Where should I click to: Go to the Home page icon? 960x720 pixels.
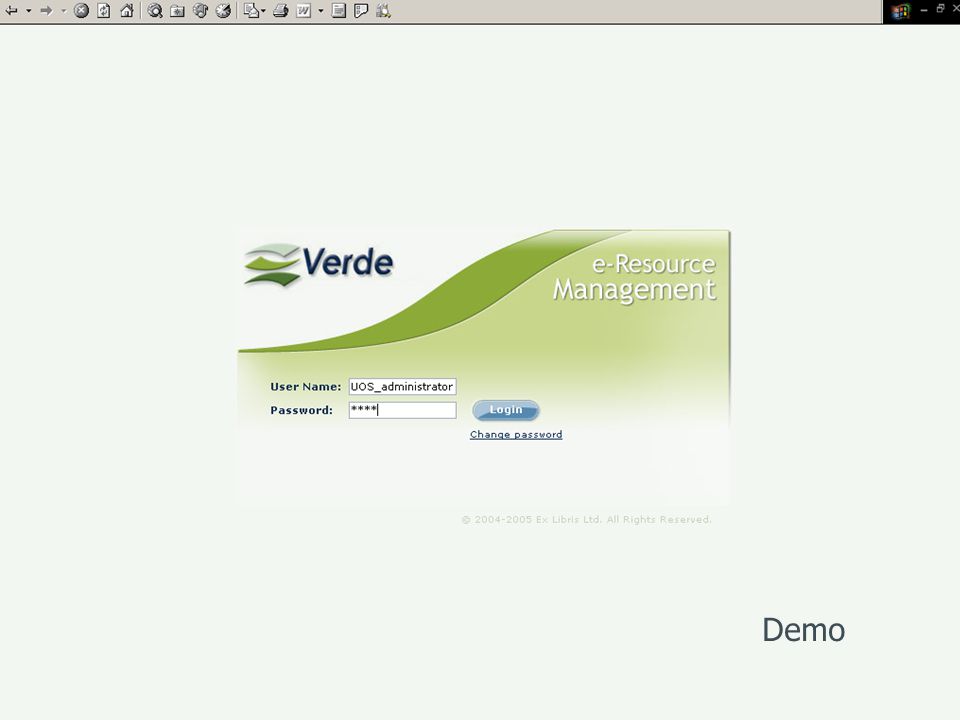point(127,10)
